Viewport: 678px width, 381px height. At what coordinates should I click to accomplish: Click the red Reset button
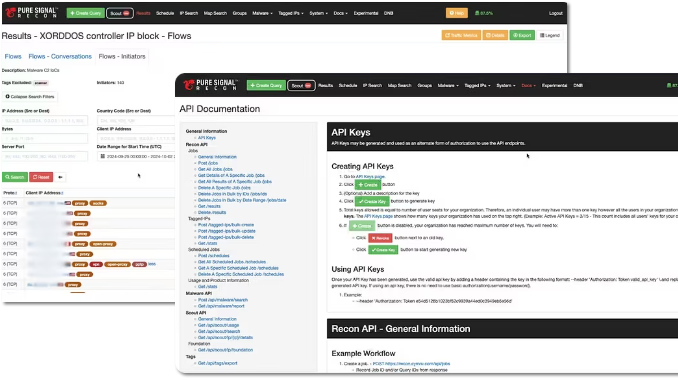click(x=41, y=177)
